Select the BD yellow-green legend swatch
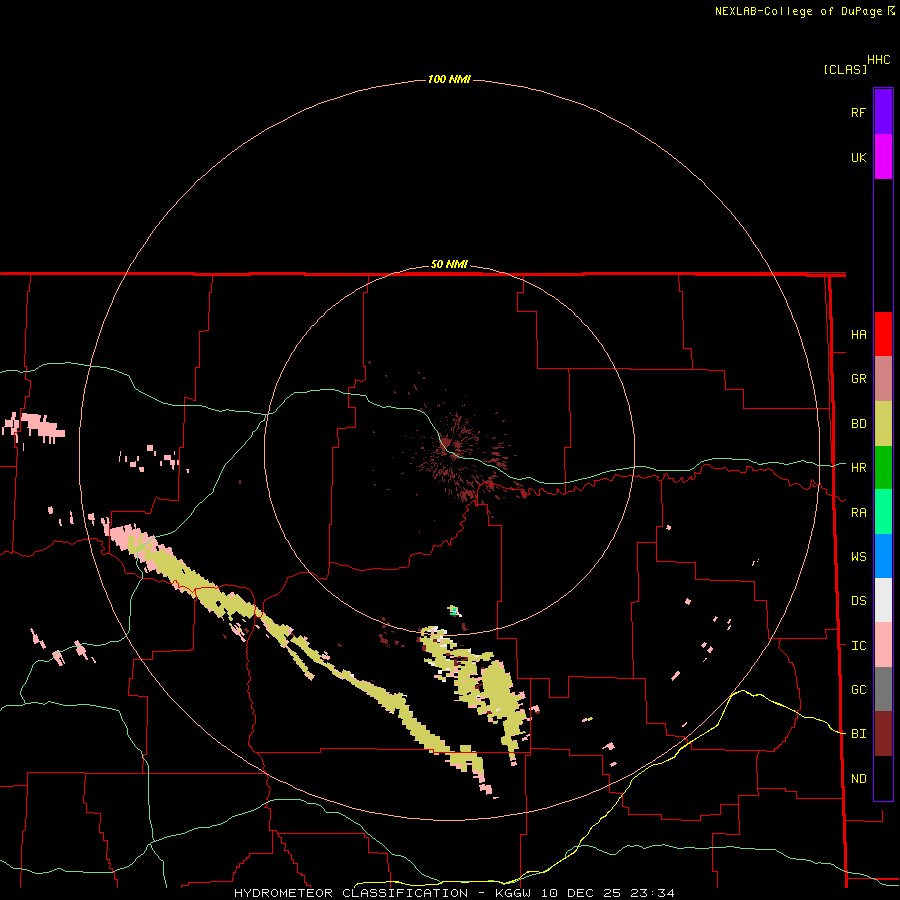900x900 pixels. 883,423
